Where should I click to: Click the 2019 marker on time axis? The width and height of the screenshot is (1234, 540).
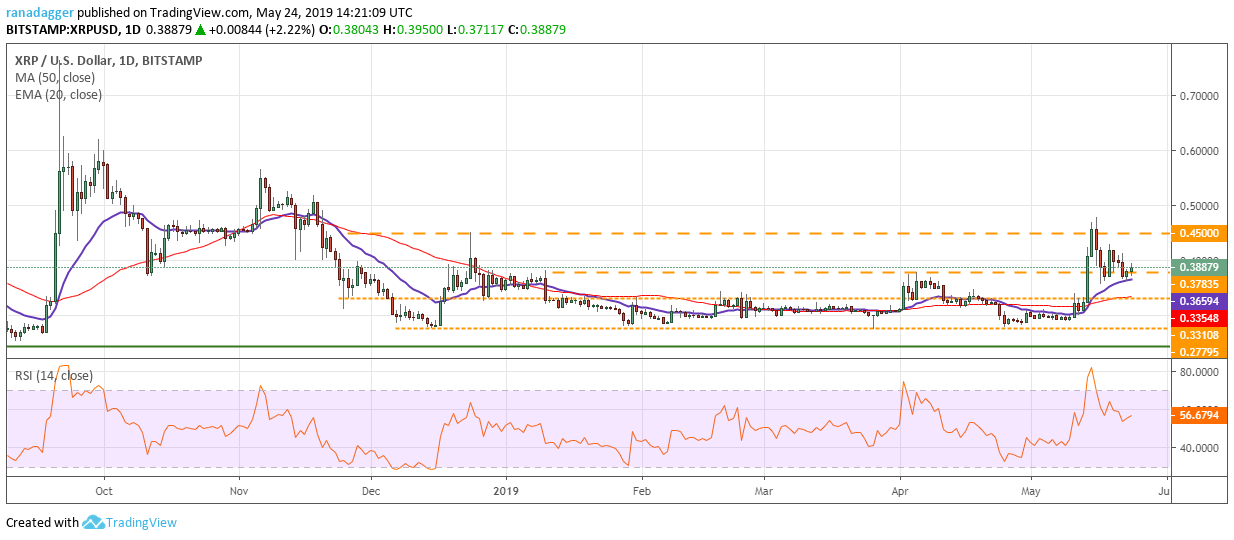[x=507, y=491]
